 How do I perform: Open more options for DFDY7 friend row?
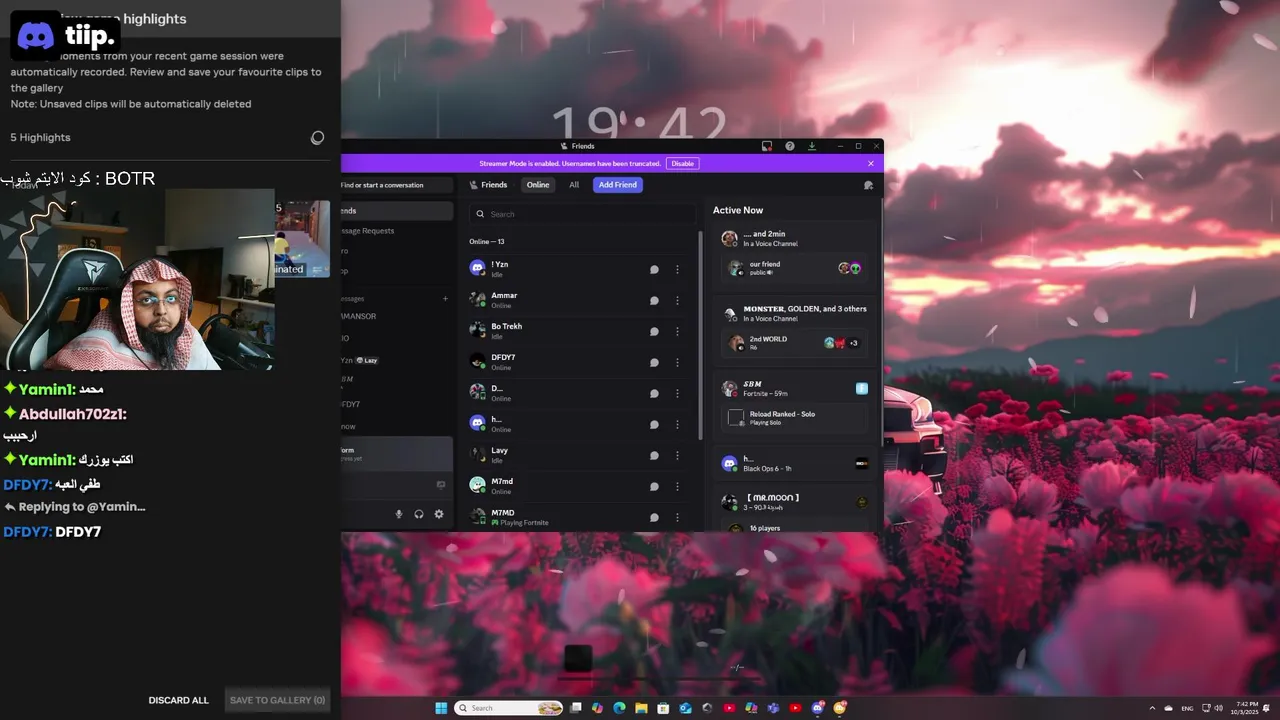pos(677,362)
